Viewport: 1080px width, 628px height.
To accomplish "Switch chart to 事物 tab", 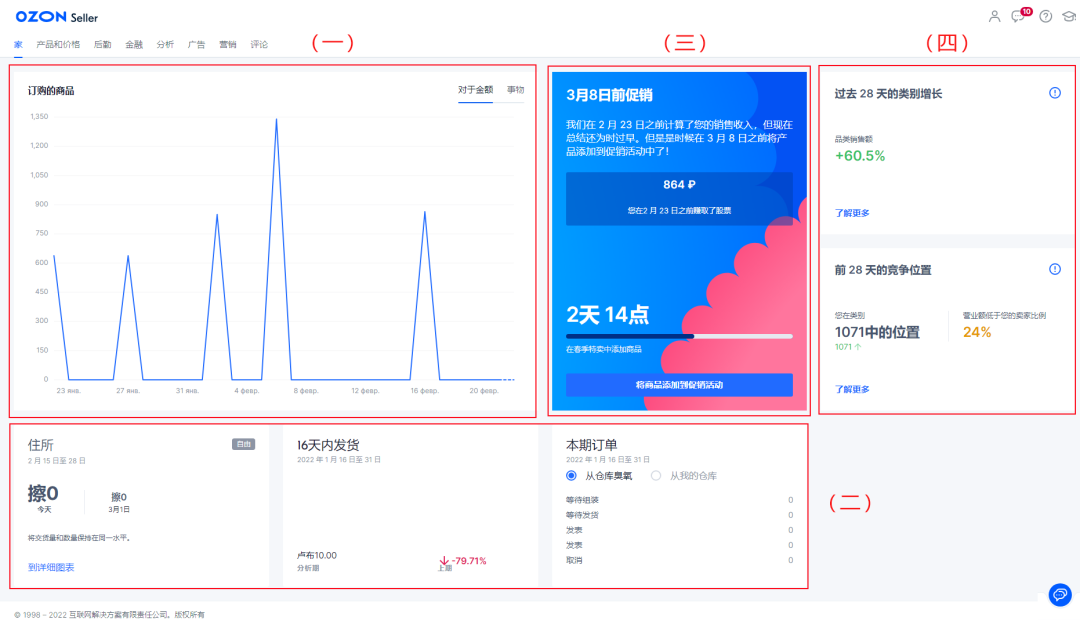I will (515, 90).
